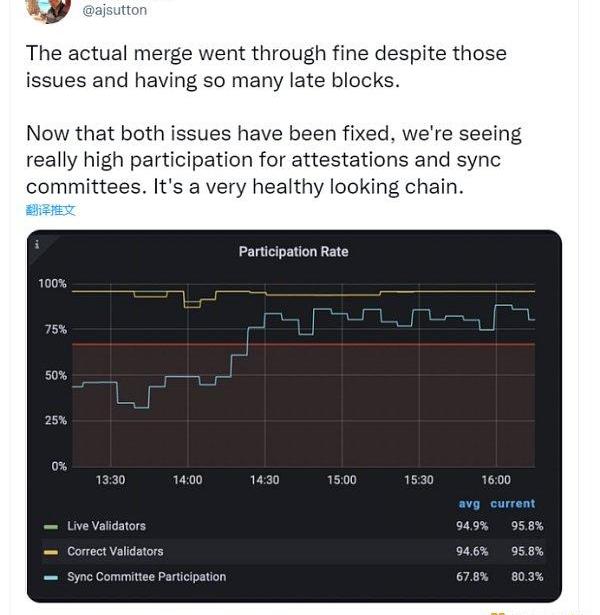Screen dimensions: 600x615
Task: Click the 100% y-axis label
Action: [52, 284]
